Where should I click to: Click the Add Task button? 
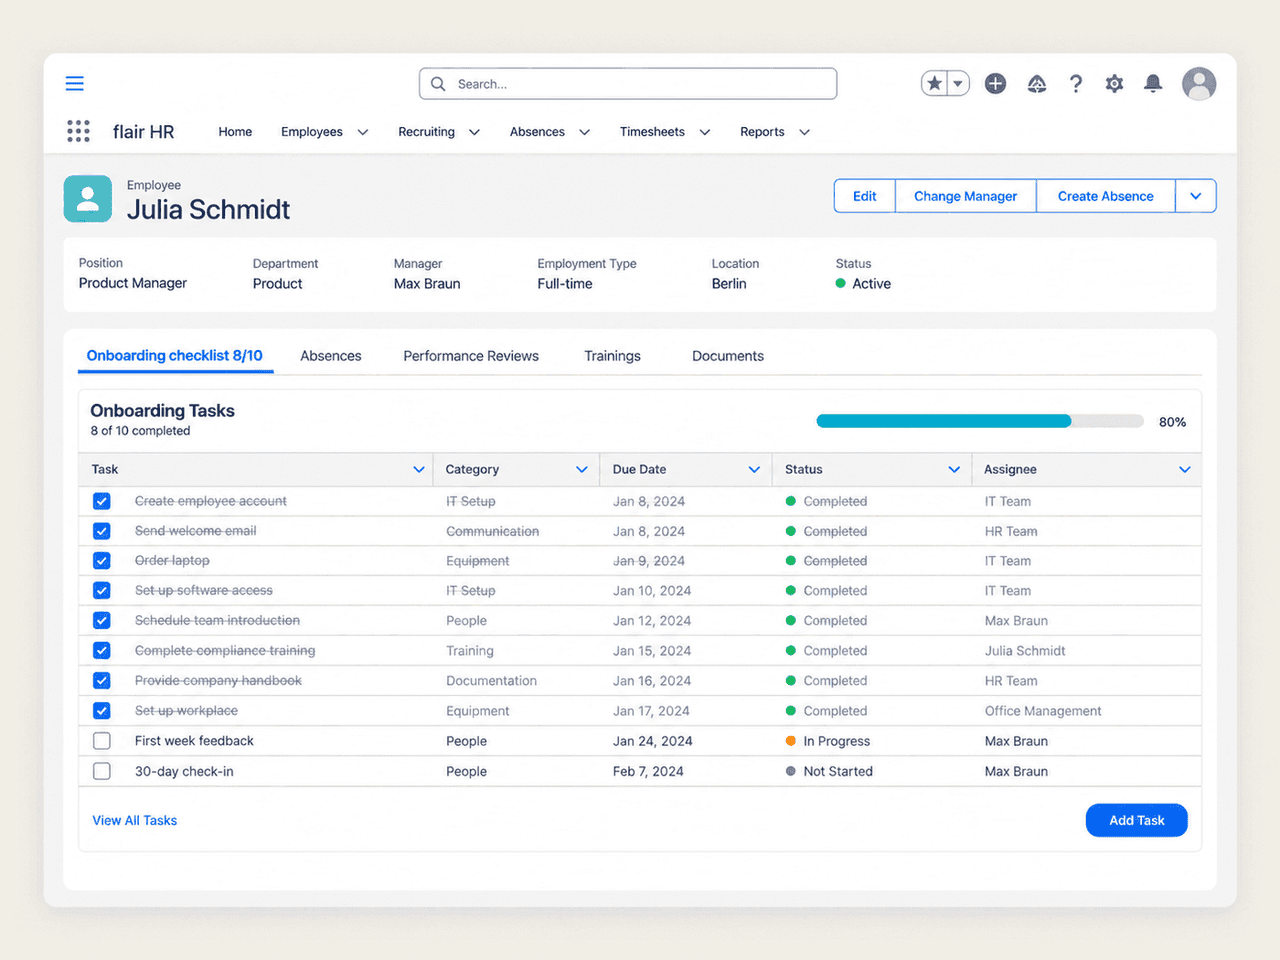(x=1137, y=820)
